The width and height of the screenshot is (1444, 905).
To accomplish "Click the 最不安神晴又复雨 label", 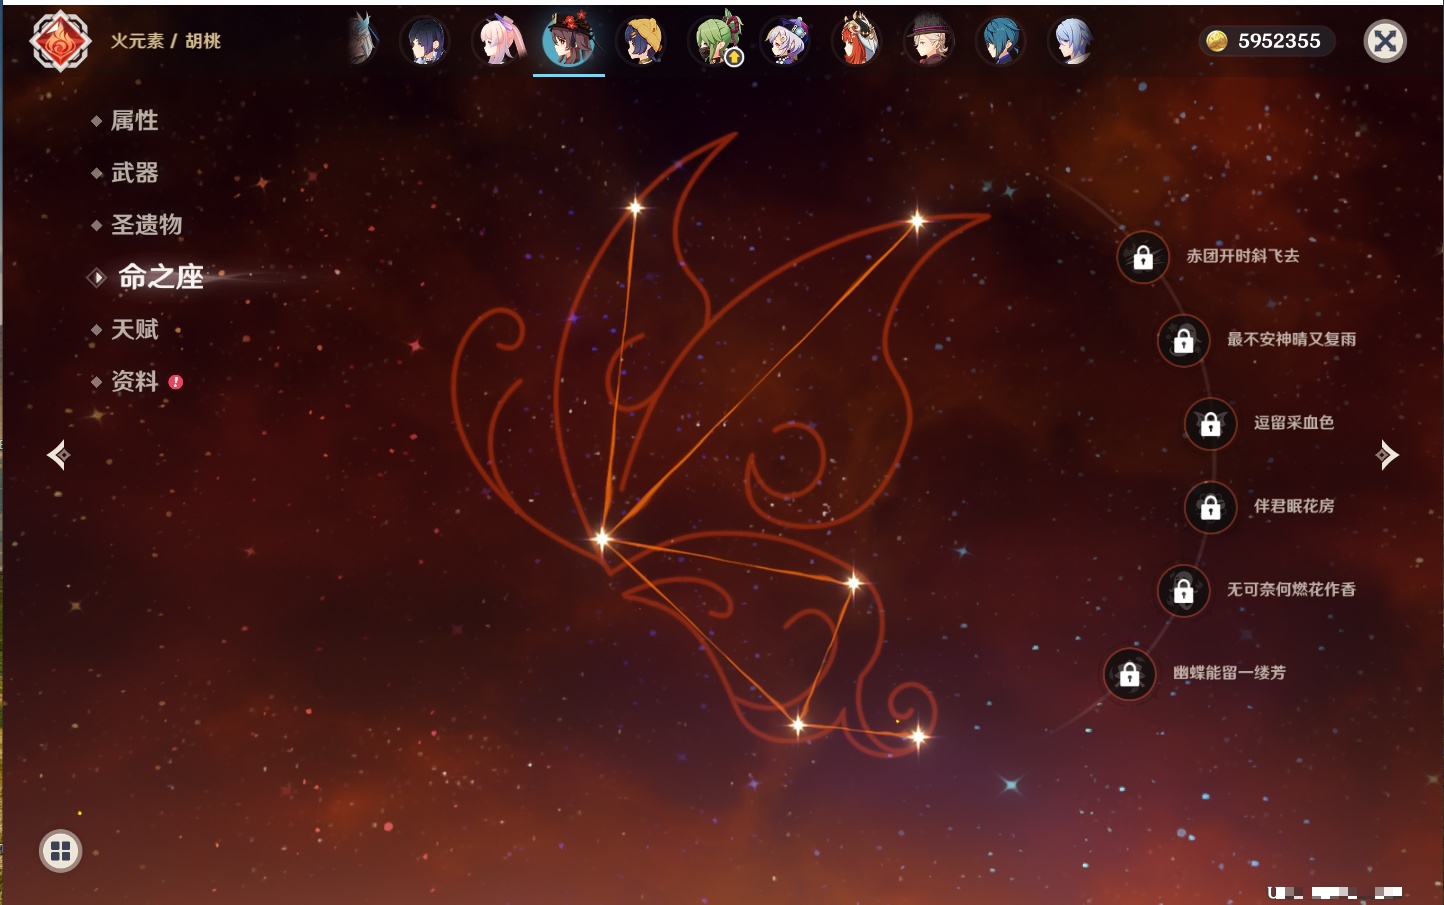I will (1291, 339).
